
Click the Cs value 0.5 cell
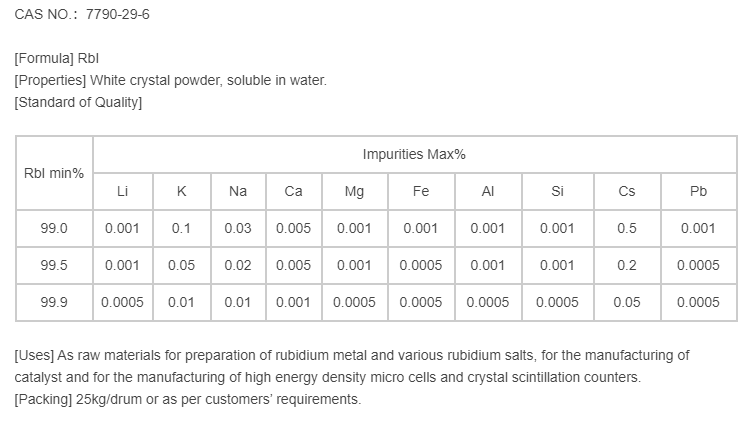[627, 228]
